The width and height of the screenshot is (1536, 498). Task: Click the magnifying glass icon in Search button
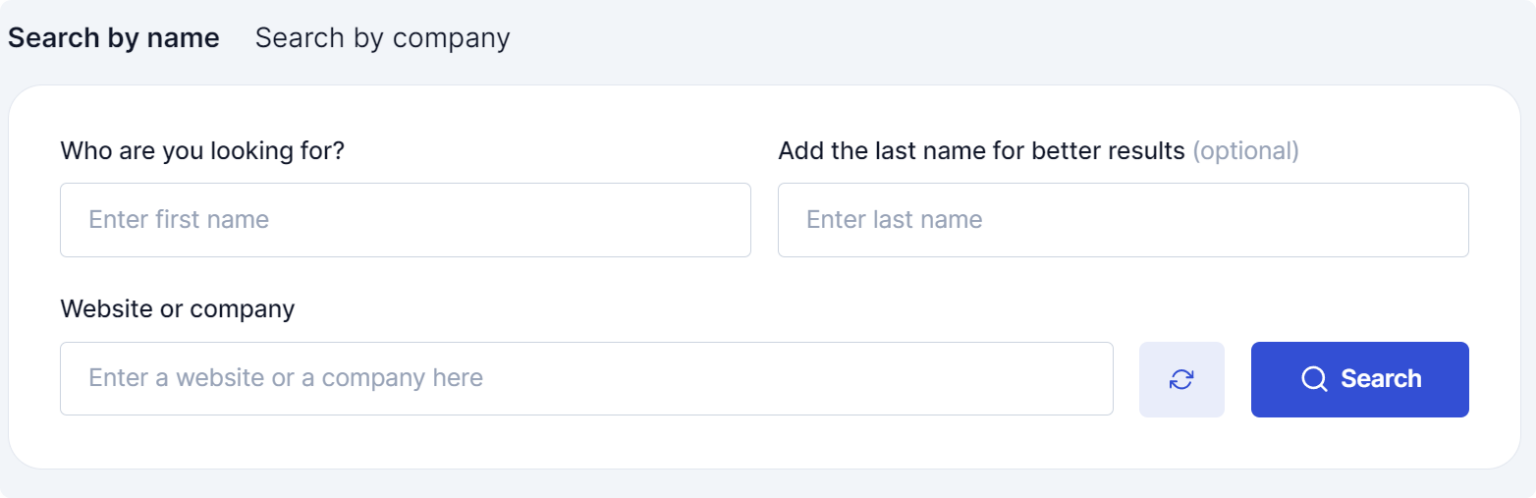1314,379
